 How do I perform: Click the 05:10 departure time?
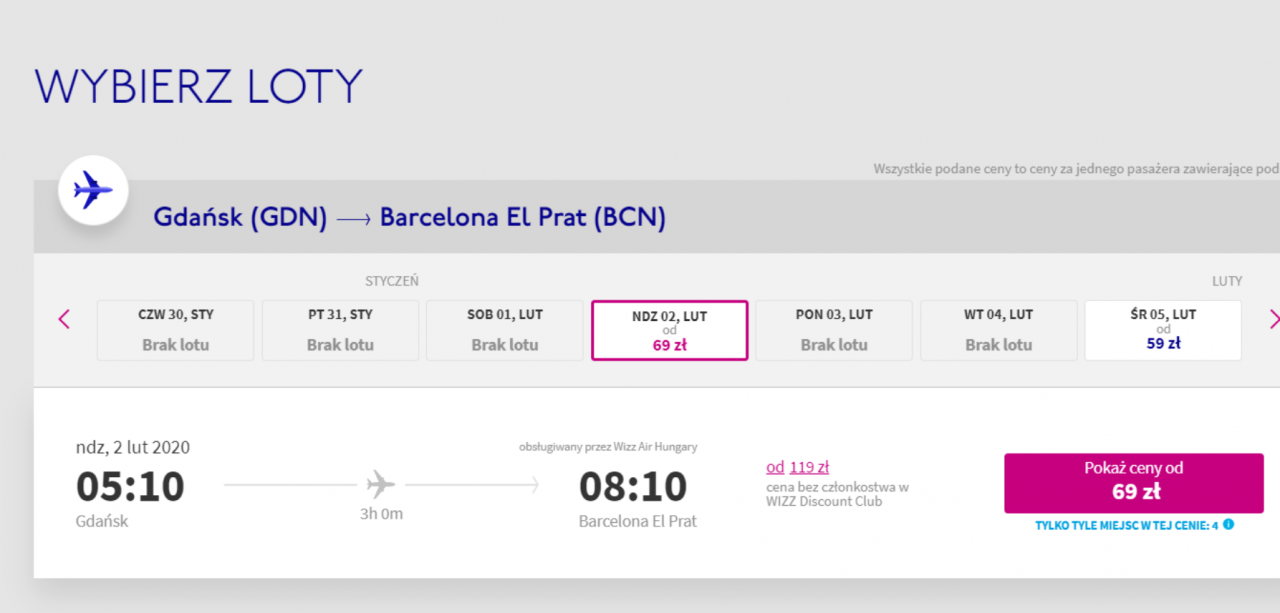(x=130, y=487)
